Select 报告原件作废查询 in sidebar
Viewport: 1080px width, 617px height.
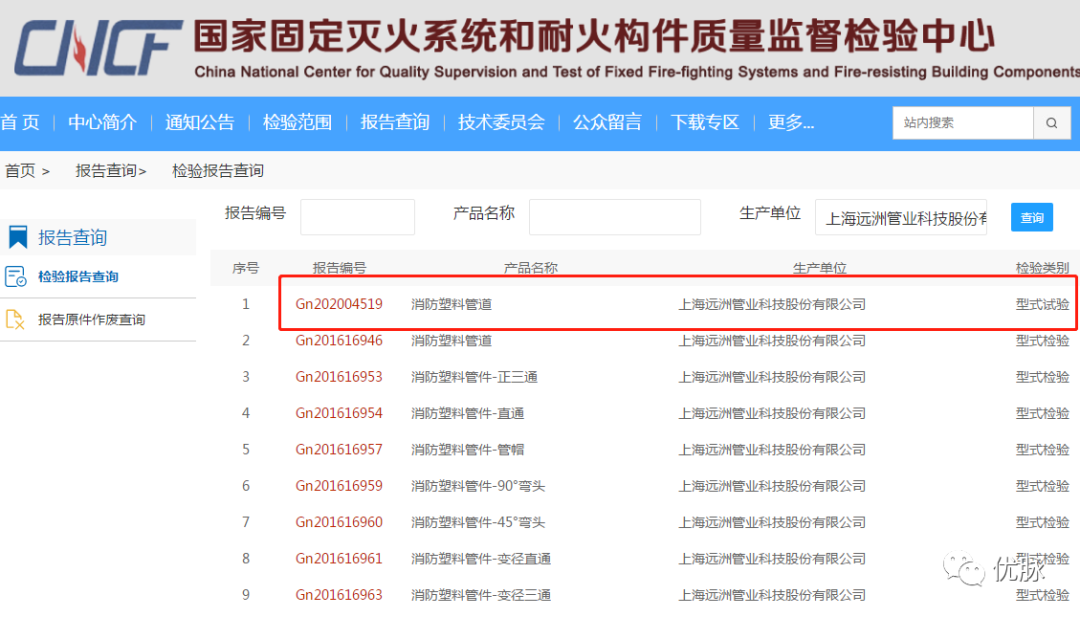[x=91, y=320]
